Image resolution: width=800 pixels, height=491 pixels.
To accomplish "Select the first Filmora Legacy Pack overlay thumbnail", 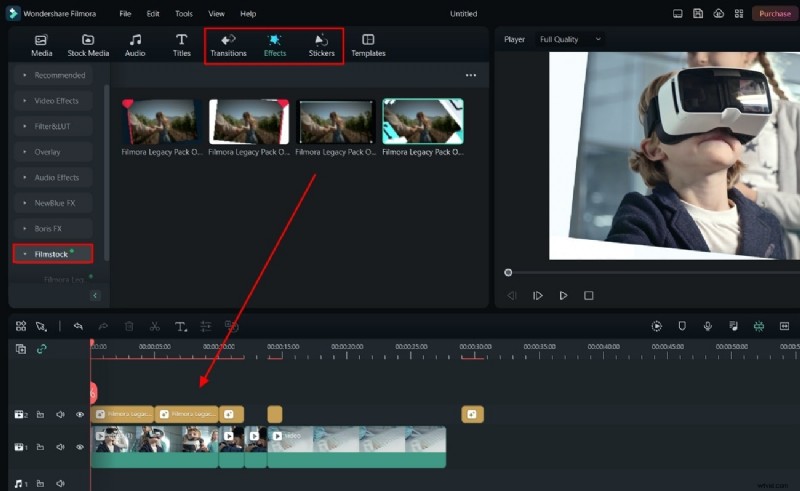I will [x=161, y=121].
